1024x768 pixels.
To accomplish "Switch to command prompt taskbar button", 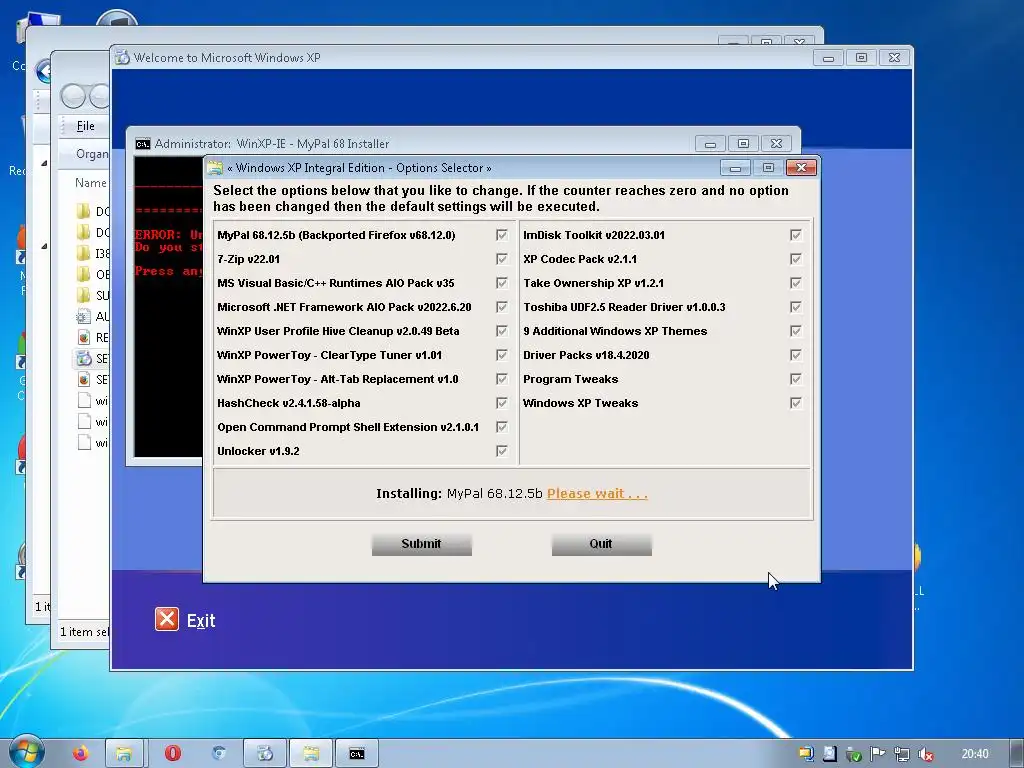I will [357, 754].
